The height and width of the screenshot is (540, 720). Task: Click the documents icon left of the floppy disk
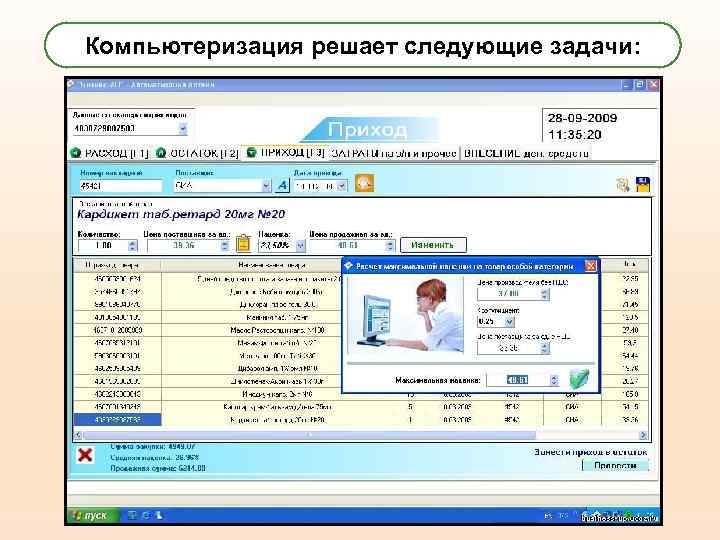click(623, 185)
